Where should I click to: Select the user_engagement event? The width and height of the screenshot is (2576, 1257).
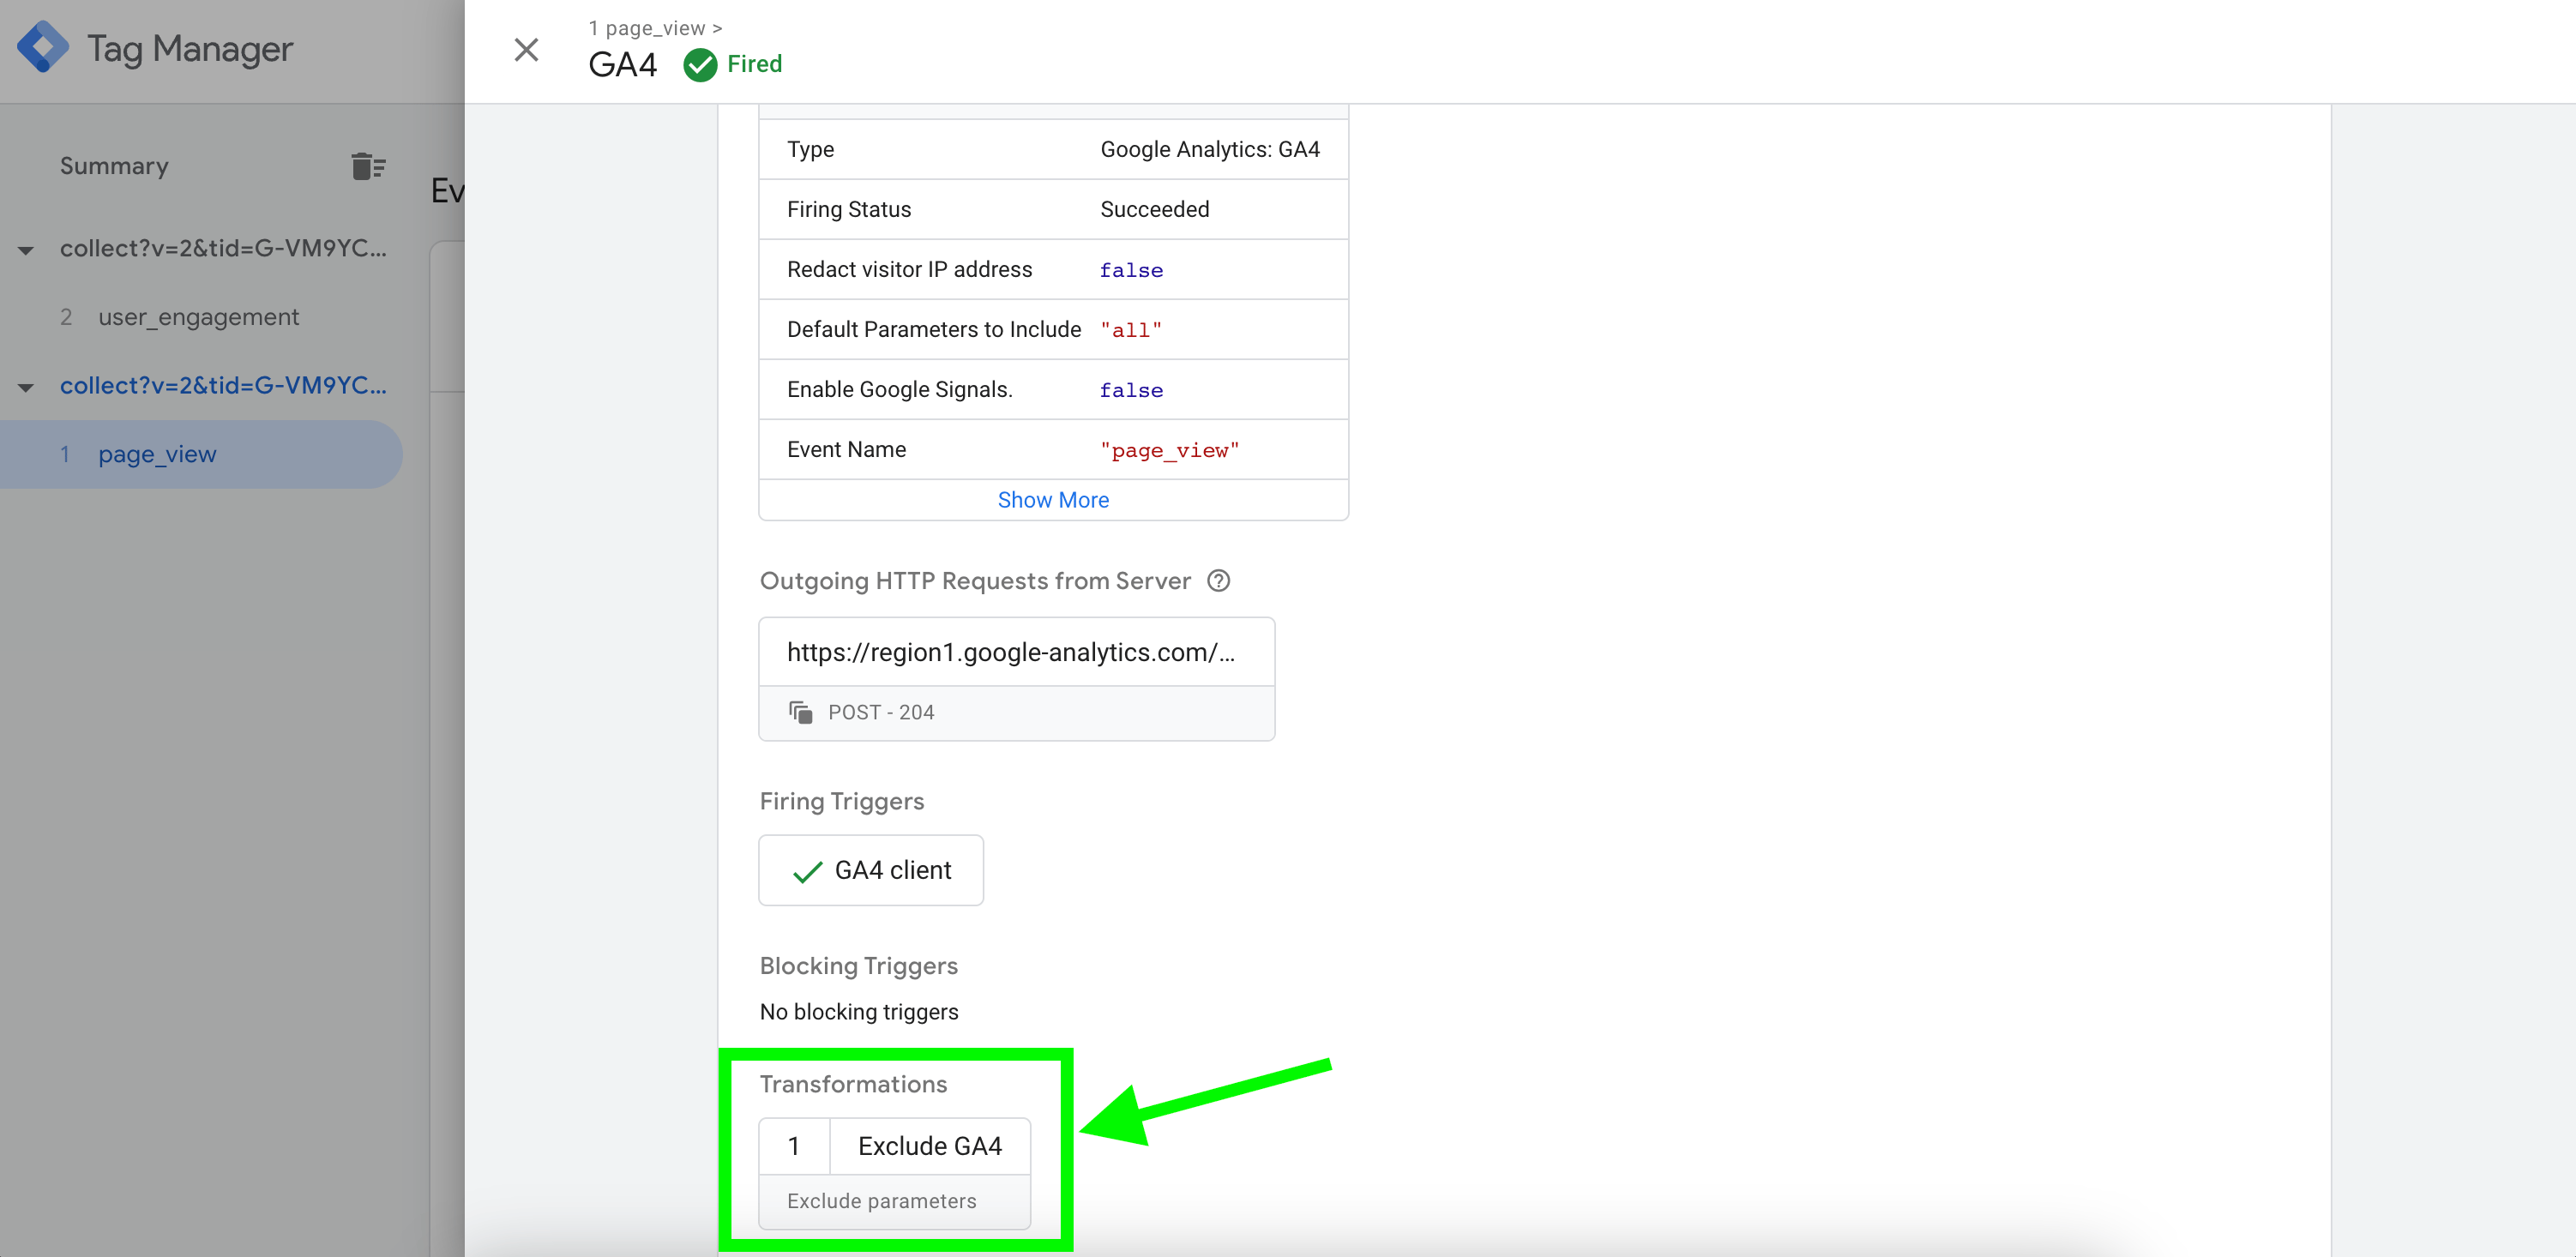coord(199,317)
